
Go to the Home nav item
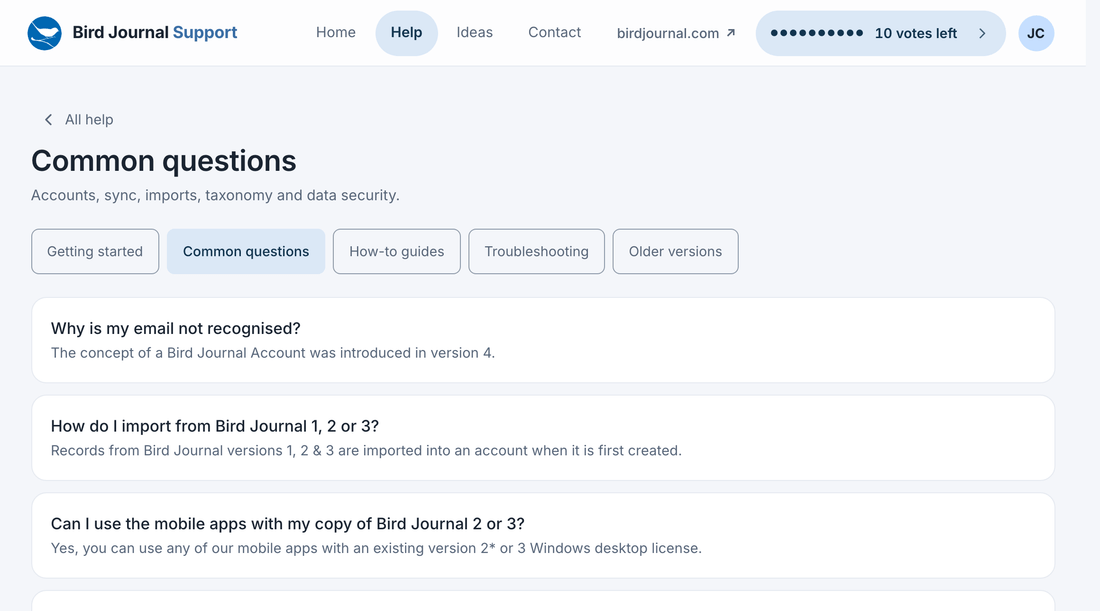[x=335, y=32]
